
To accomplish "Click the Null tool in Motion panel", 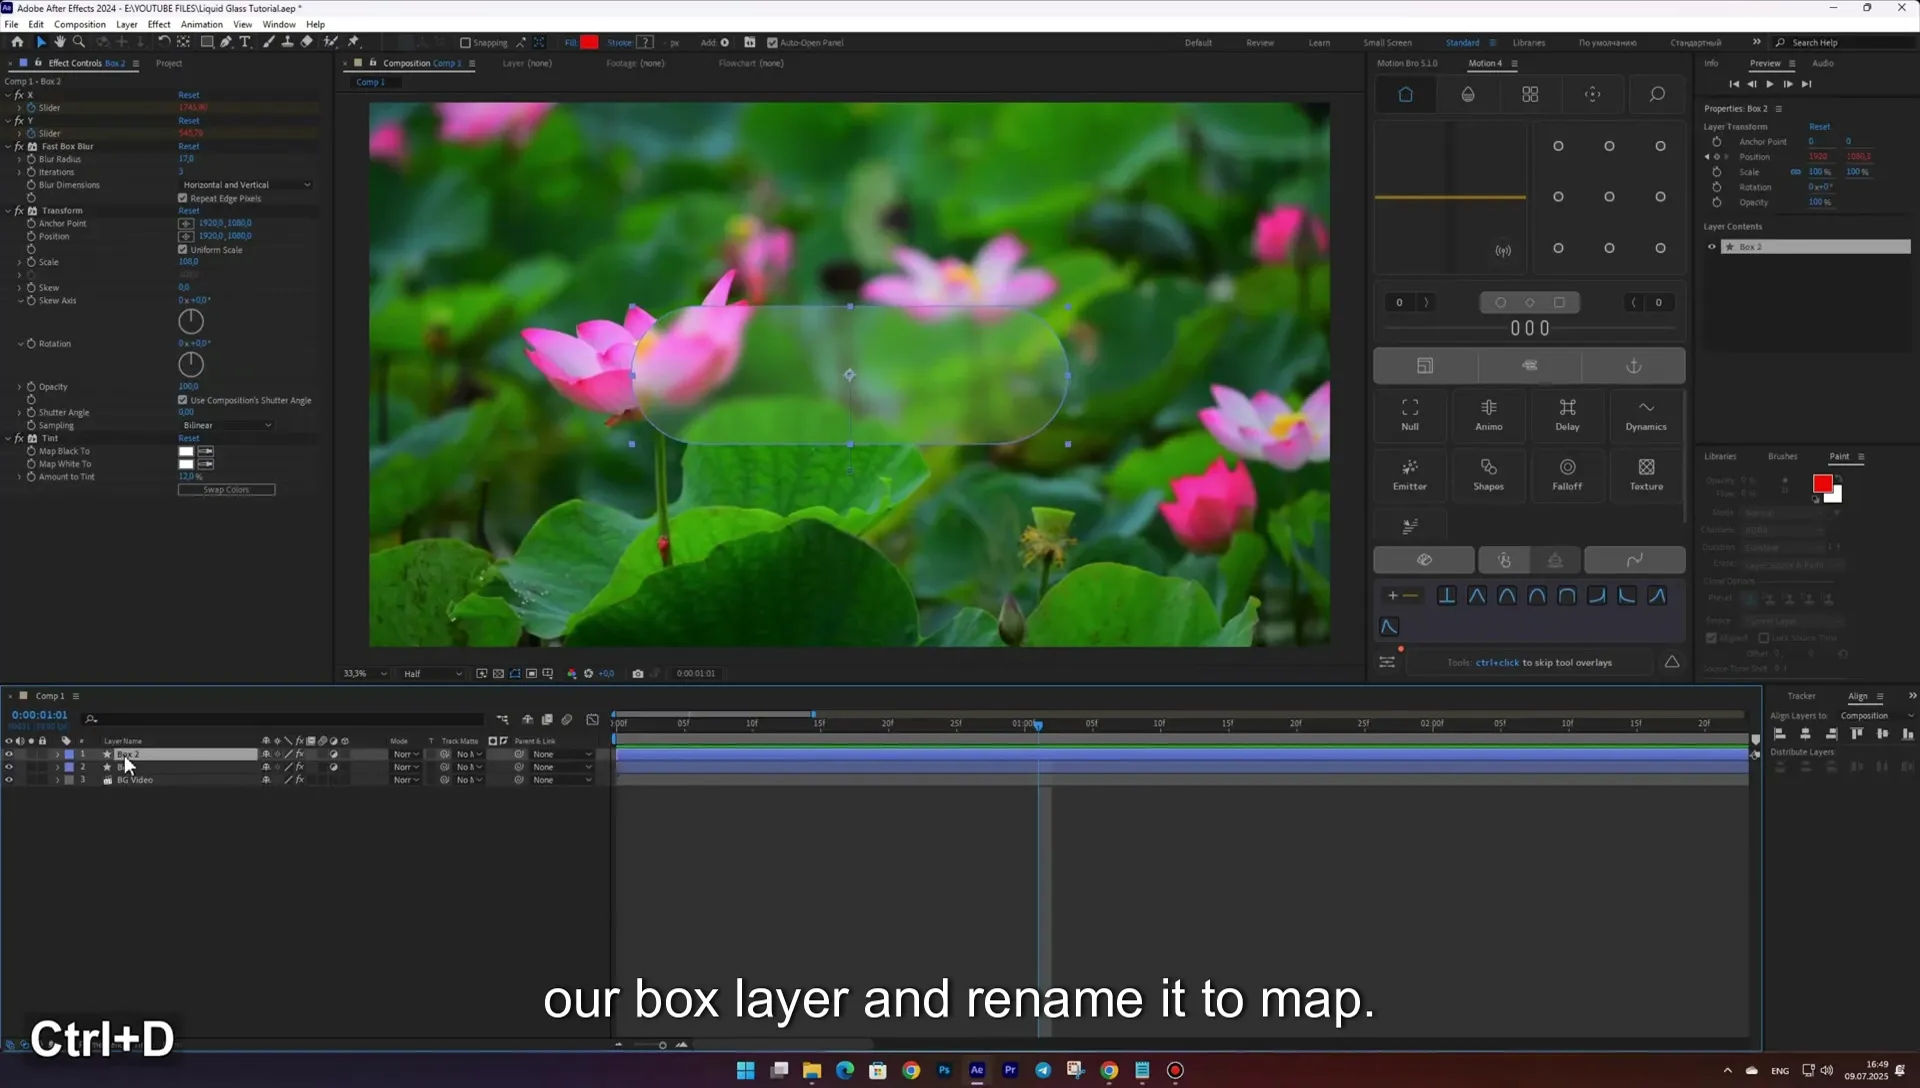I will tap(1410, 414).
